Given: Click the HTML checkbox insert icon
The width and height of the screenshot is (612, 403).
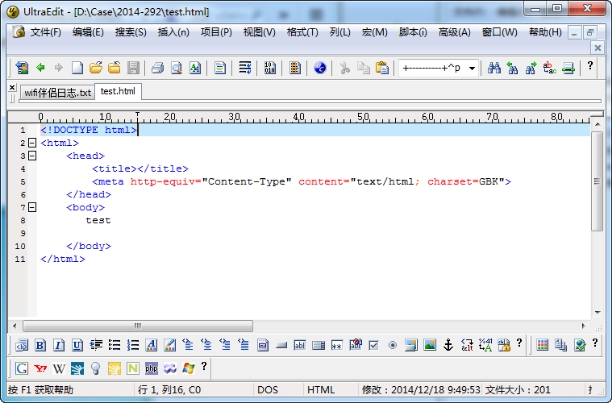Looking at the screenshot, I should tap(374, 345).
